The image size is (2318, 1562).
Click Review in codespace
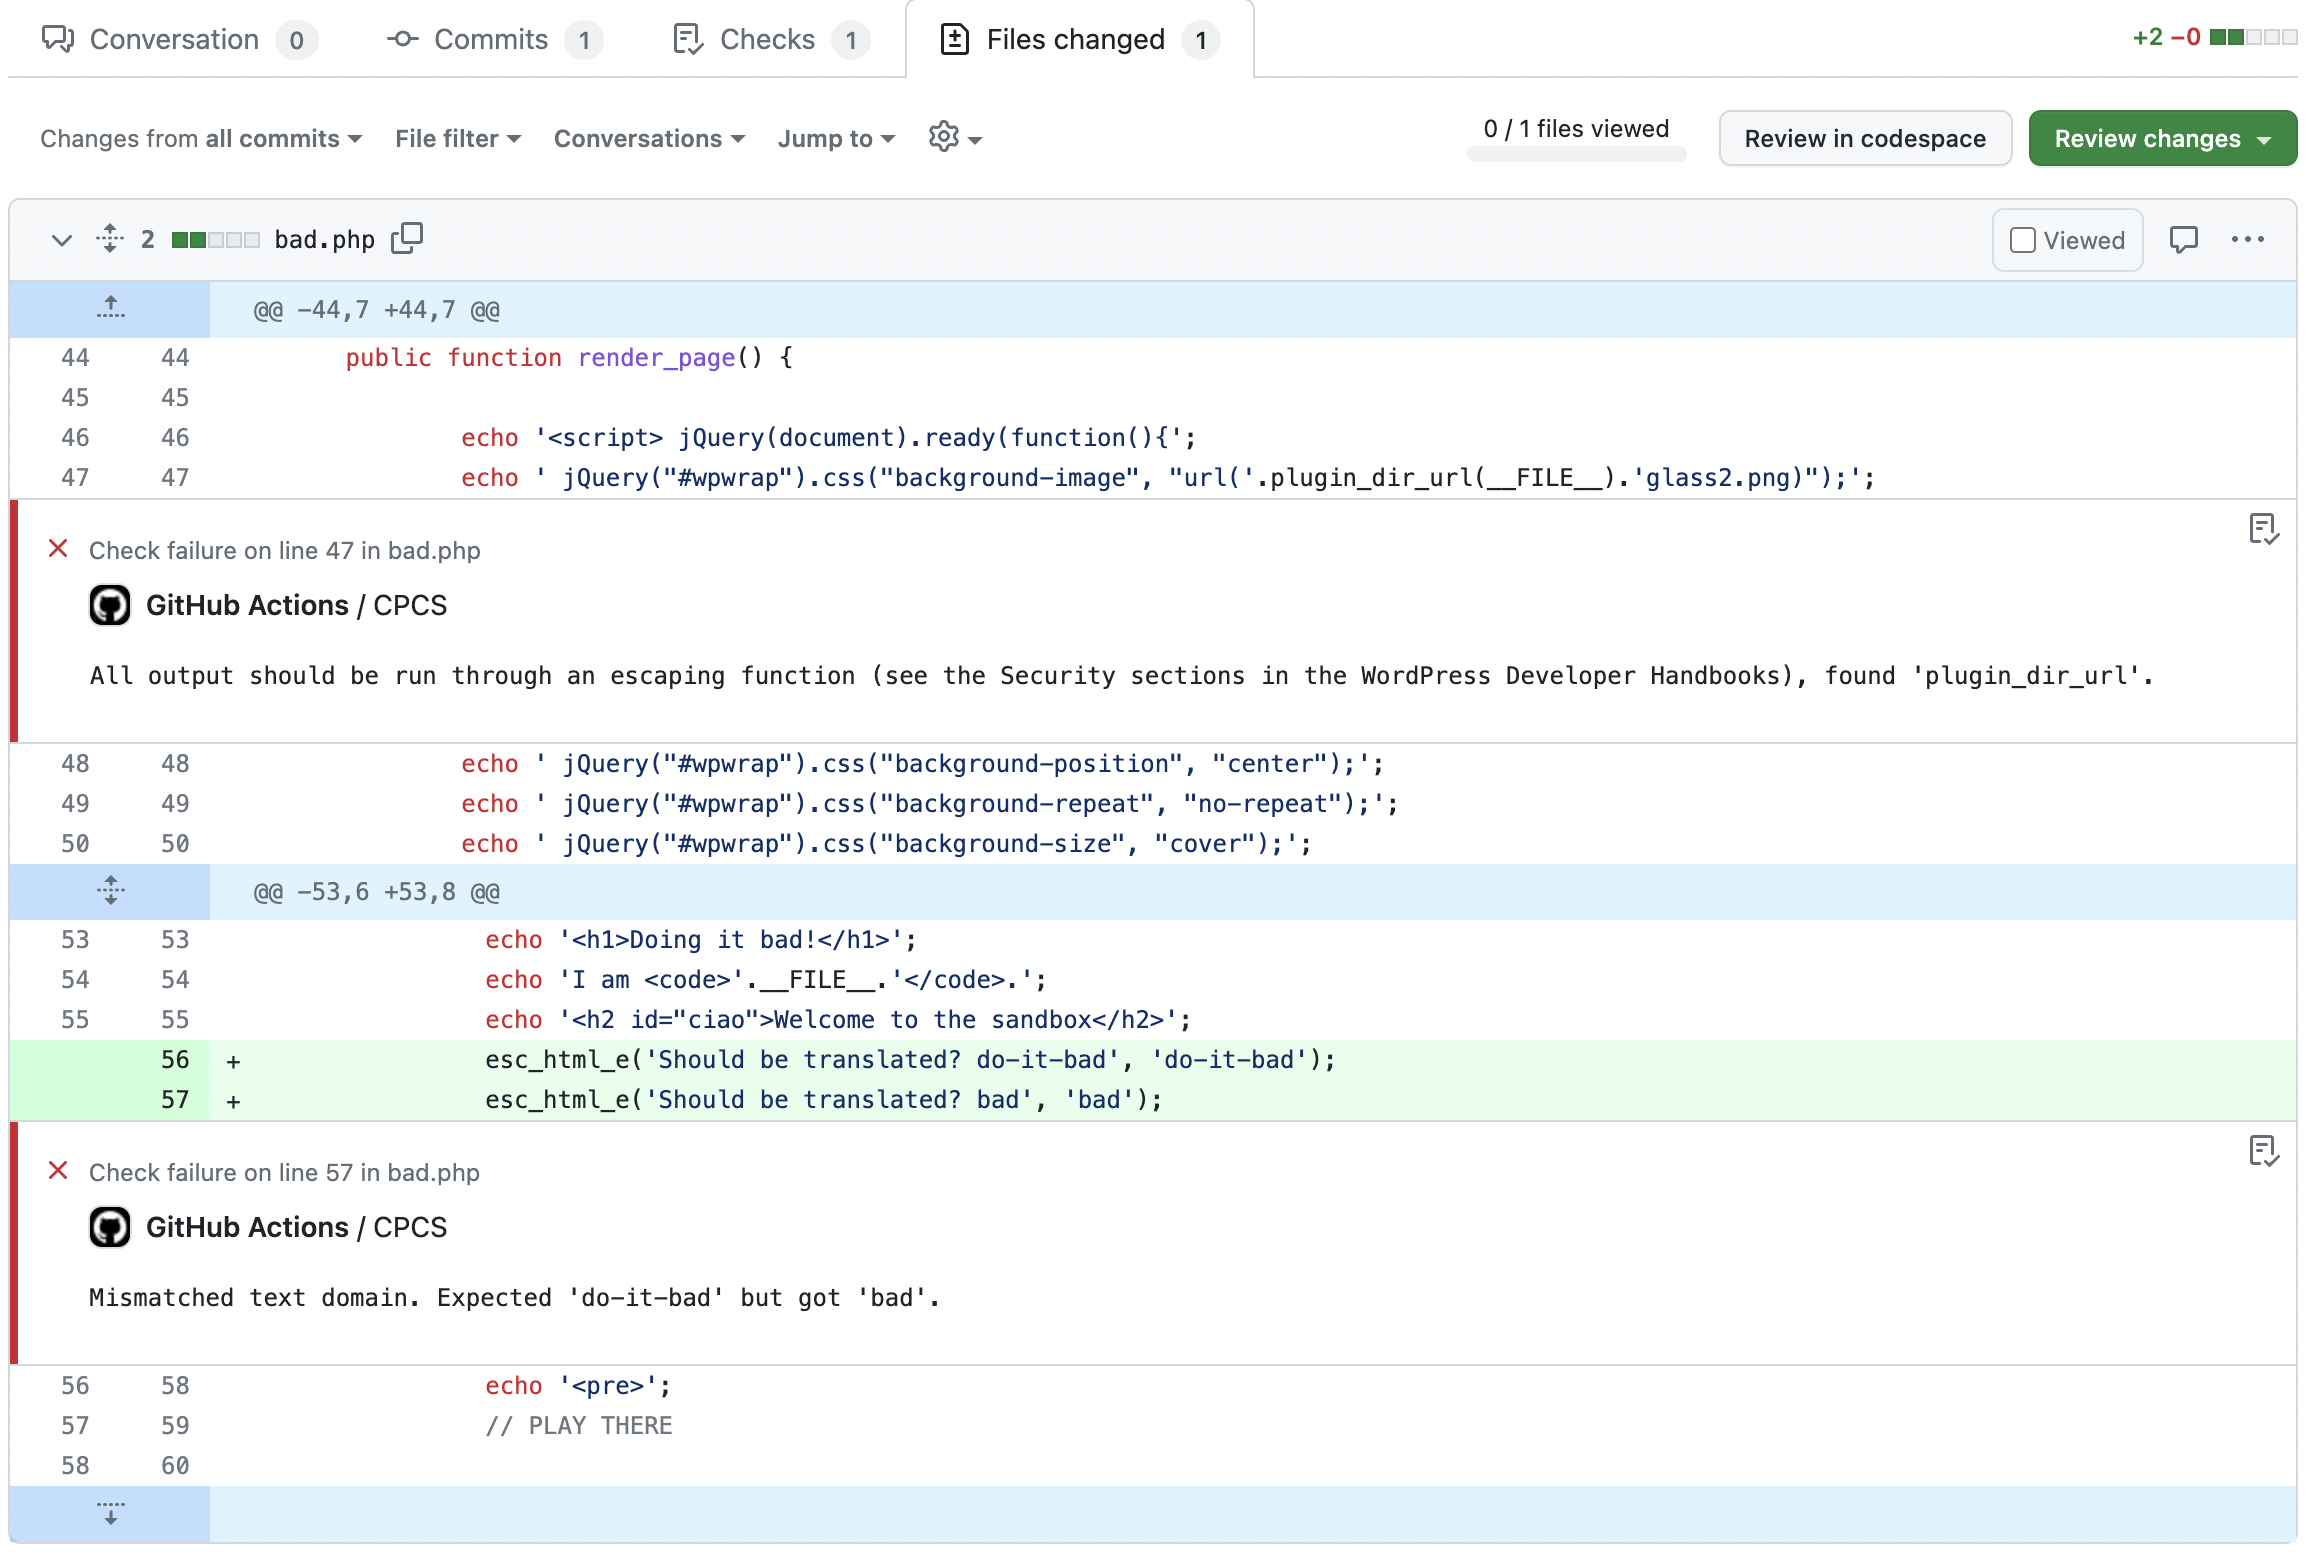tap(1864, 138)
